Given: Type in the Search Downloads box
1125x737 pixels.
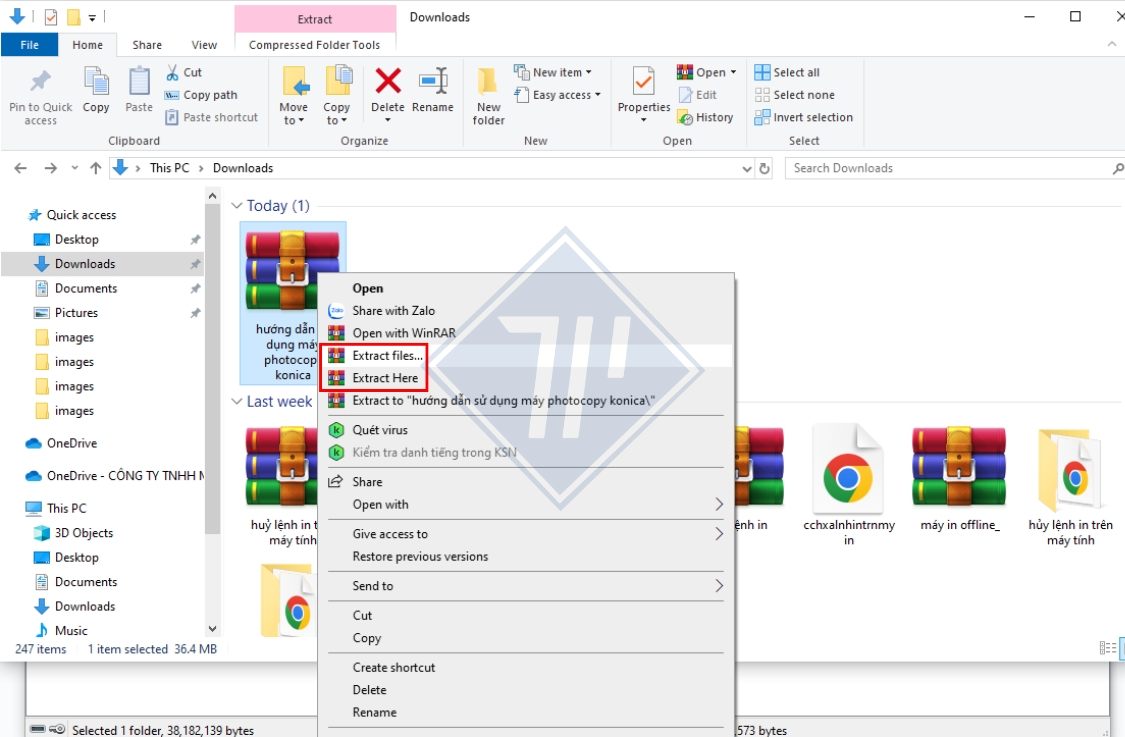Looking at the screenshot, I should point(945,169).
